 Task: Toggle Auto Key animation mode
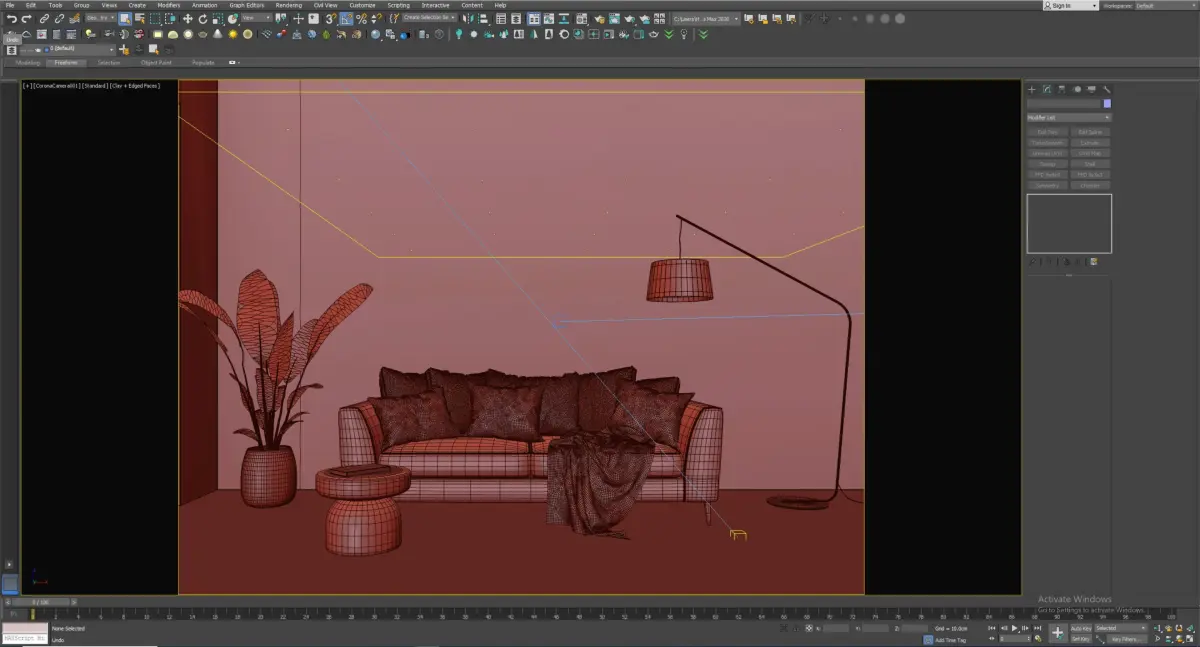coord(1081,628)
